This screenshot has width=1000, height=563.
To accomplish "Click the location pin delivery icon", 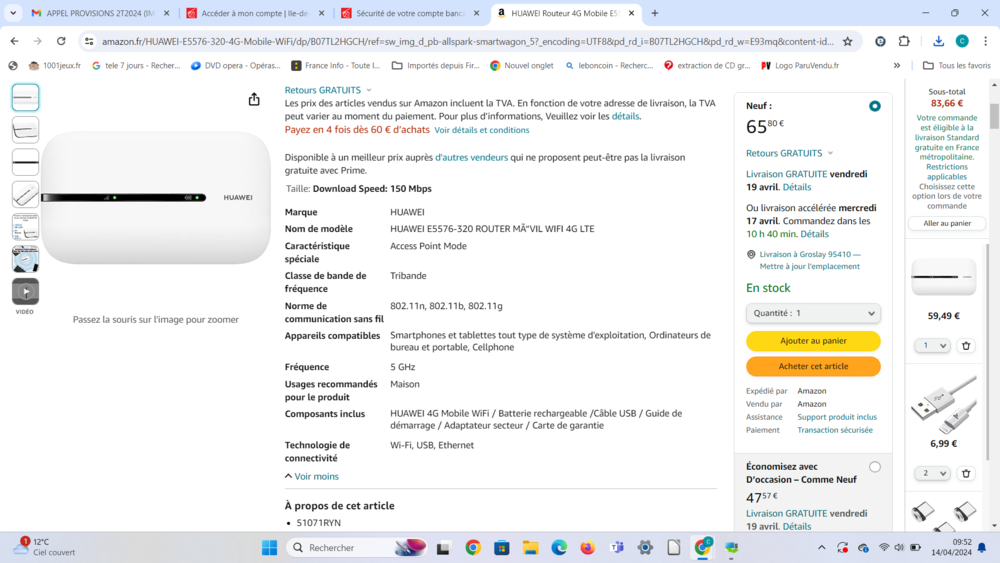I will click(x=751, y=254).
